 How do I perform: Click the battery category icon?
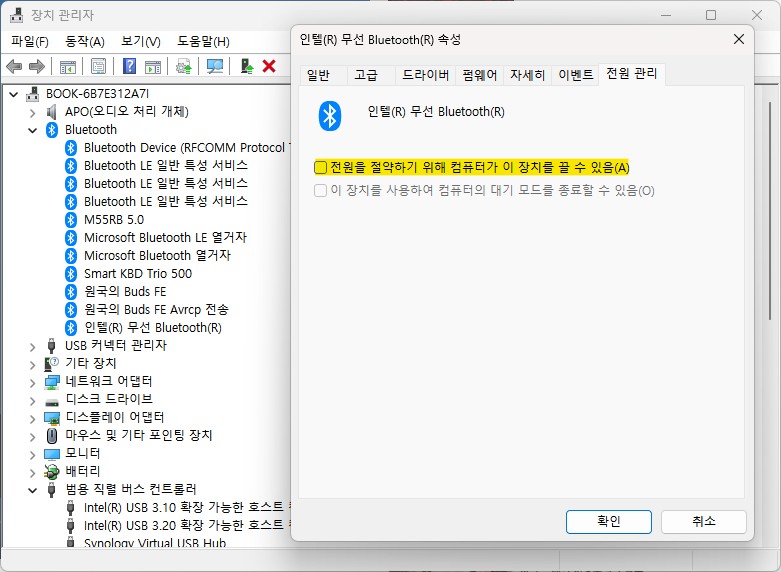pyautogui.click(x=51, y=471)
